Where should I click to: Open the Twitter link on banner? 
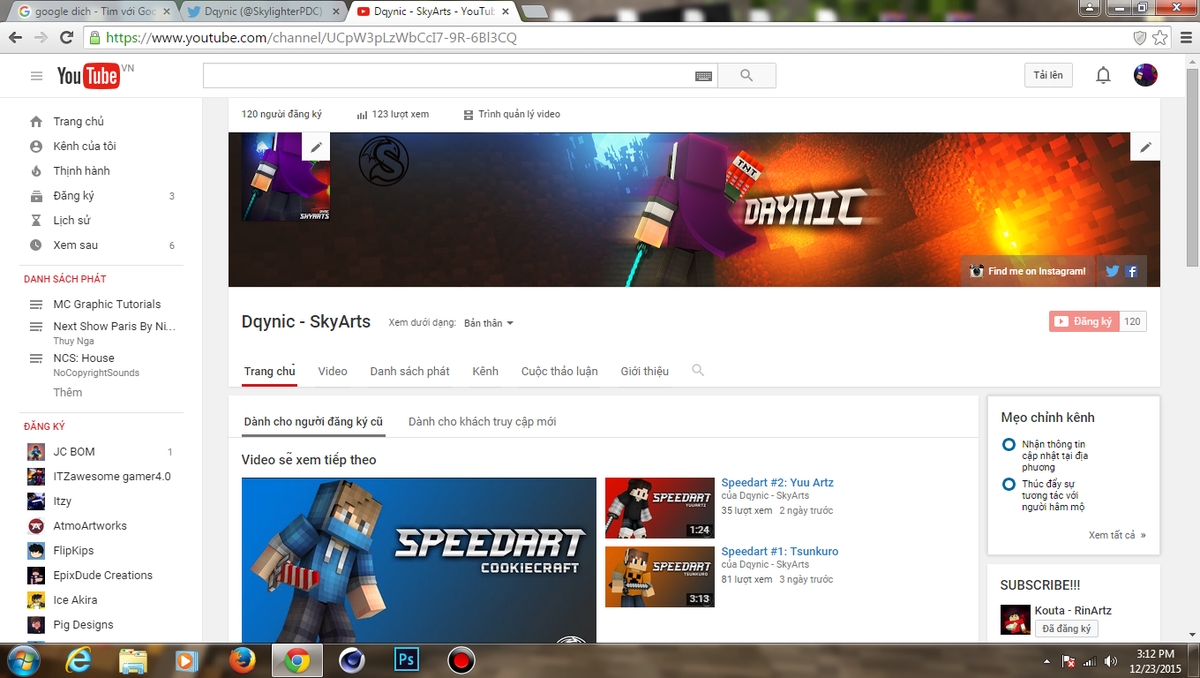[1112, 271]
